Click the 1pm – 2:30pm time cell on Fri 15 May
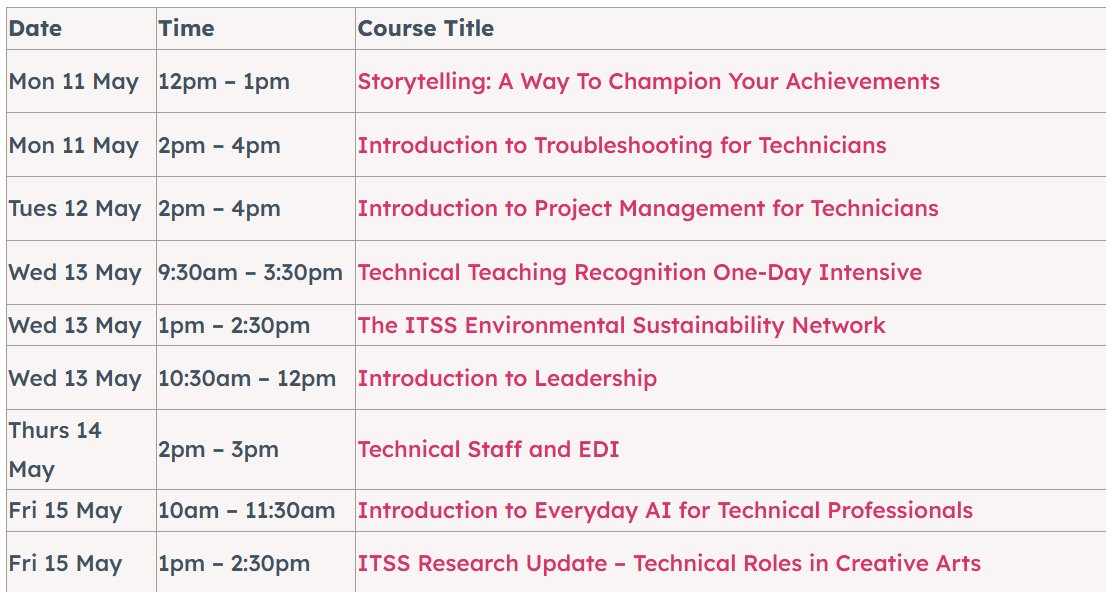1106x592 pixels. tap(234, 564)
